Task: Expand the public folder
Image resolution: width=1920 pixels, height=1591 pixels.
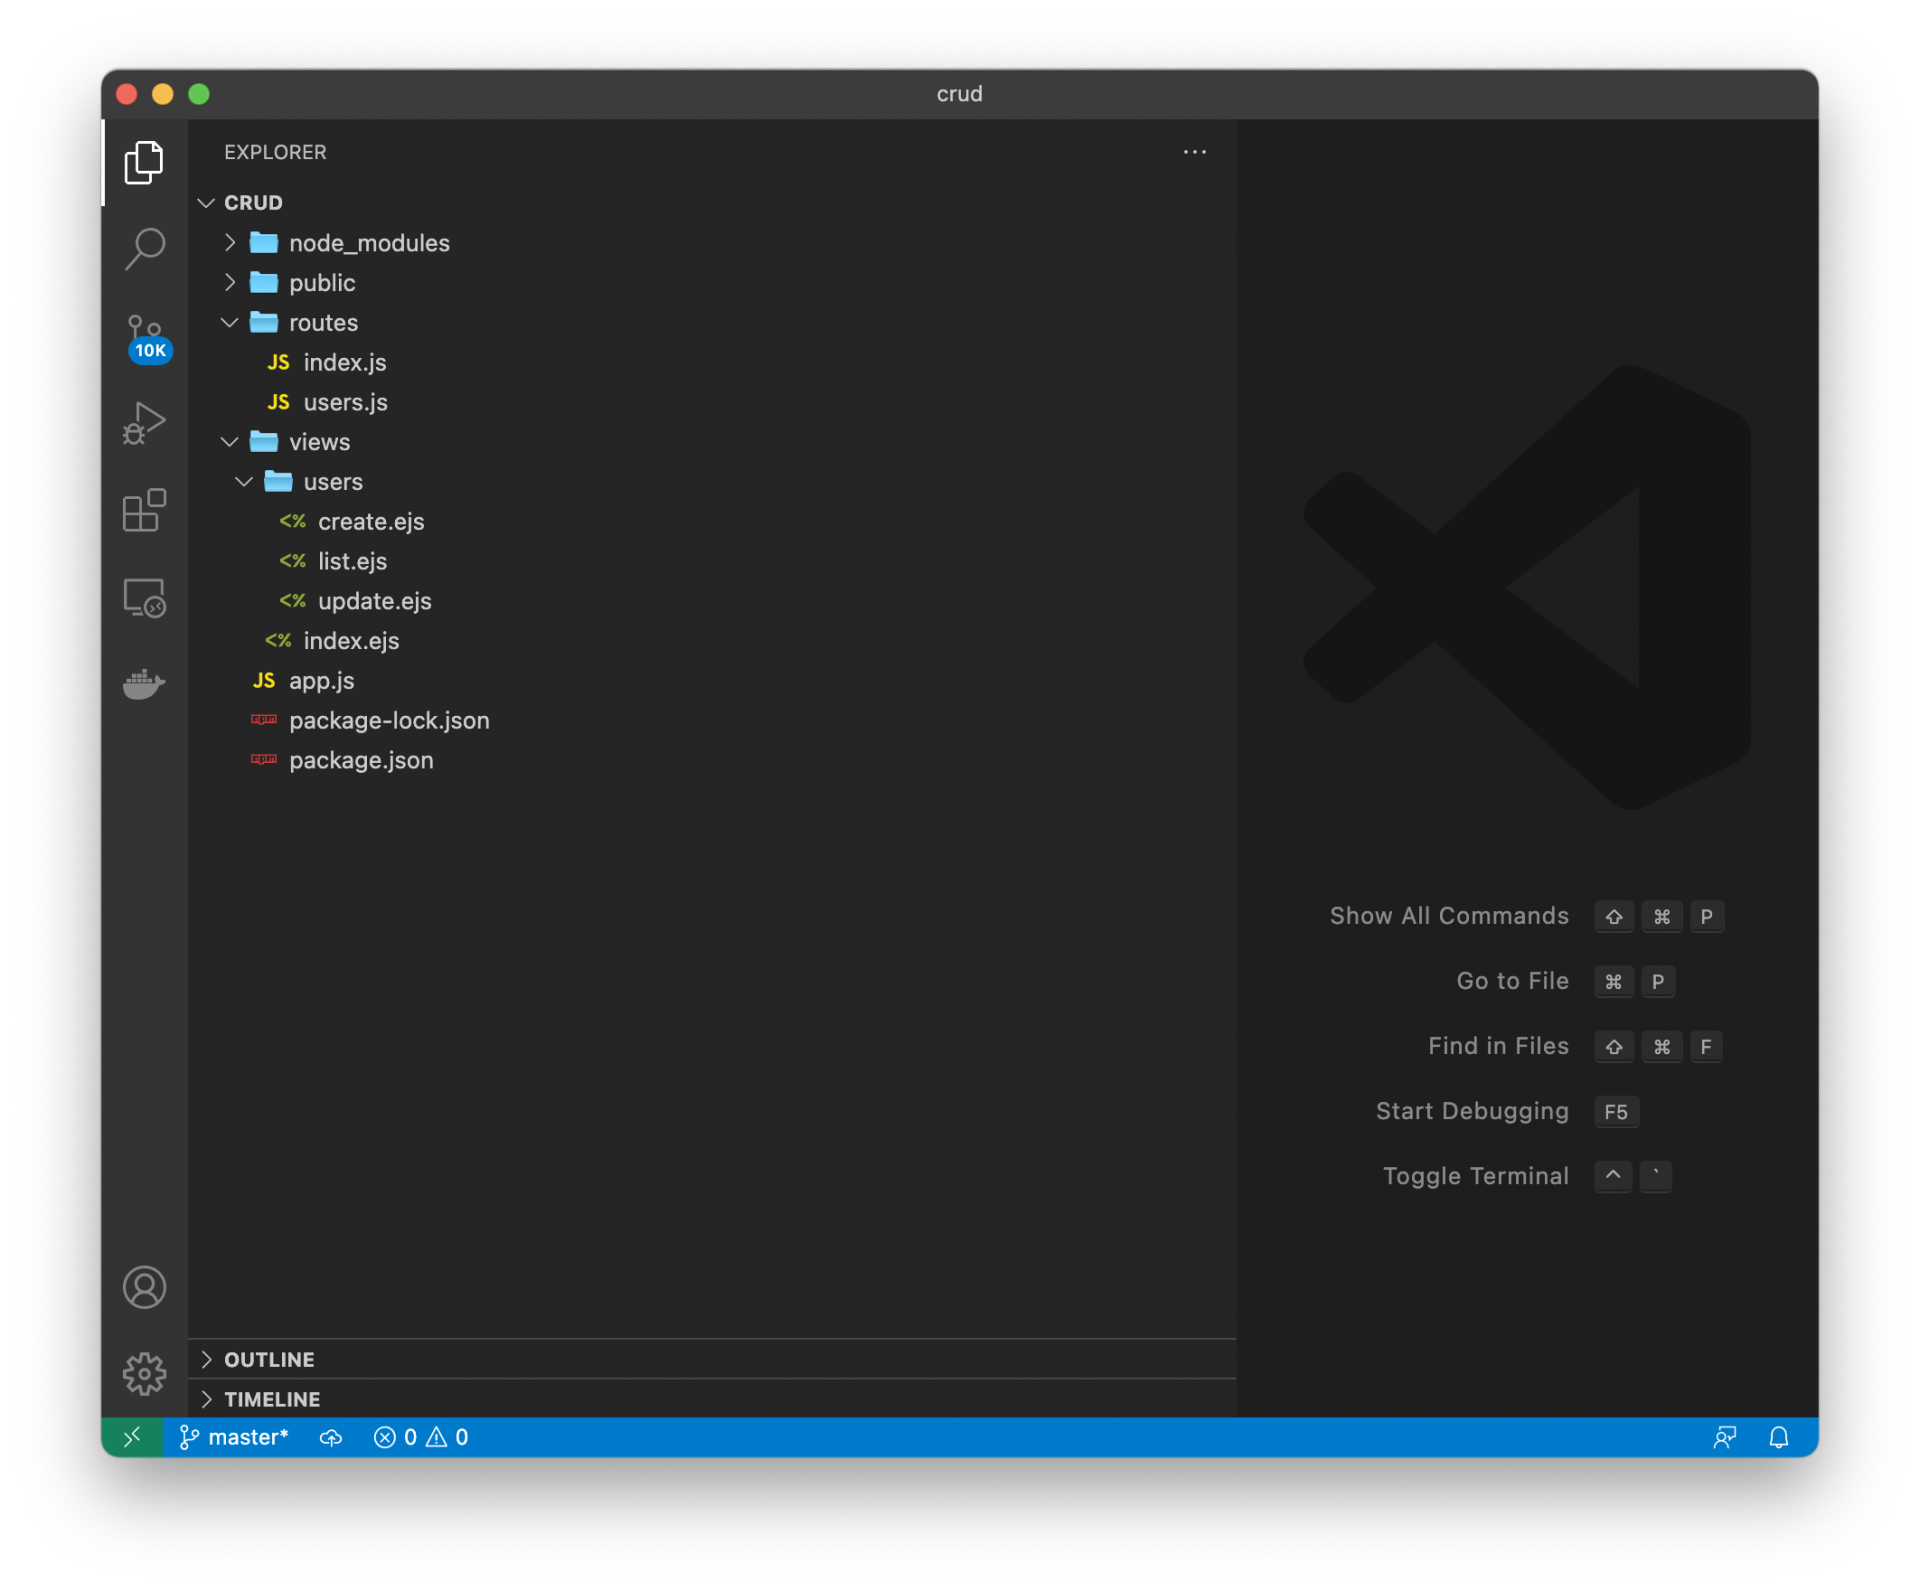Action: tap(321, 283)
